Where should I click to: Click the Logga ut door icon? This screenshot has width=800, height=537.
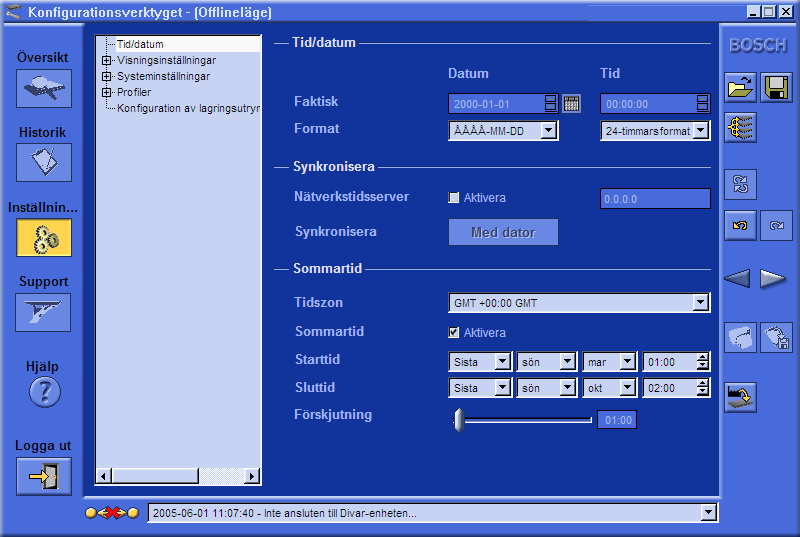44,476
